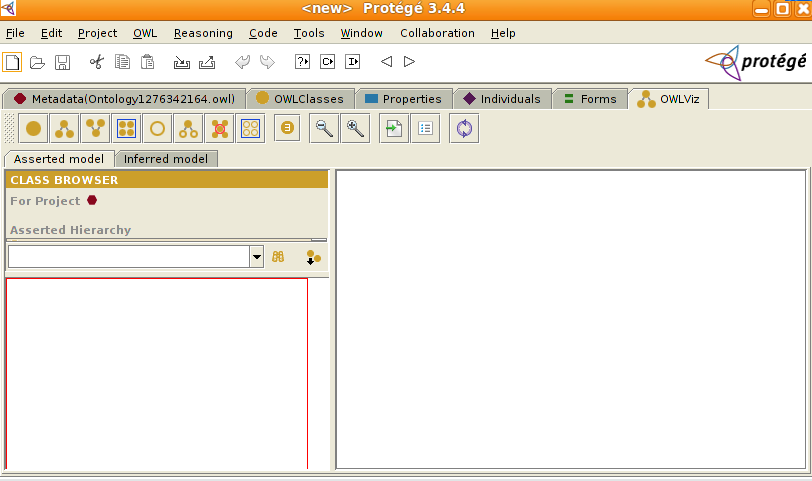Click the Hide All Classes hollow four-dot icon
Screen dimensions: 812x481
pyautogui.click(x=251, y=128)
